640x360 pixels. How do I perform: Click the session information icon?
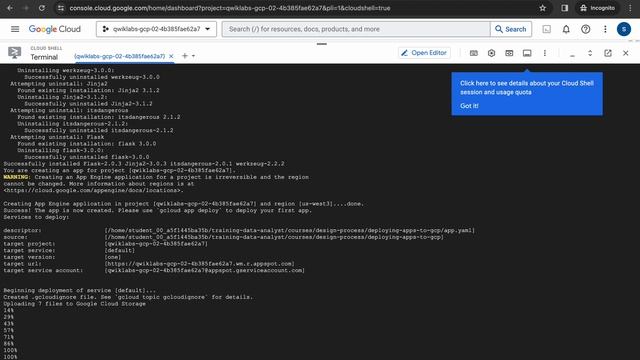(x=527, y=53)
